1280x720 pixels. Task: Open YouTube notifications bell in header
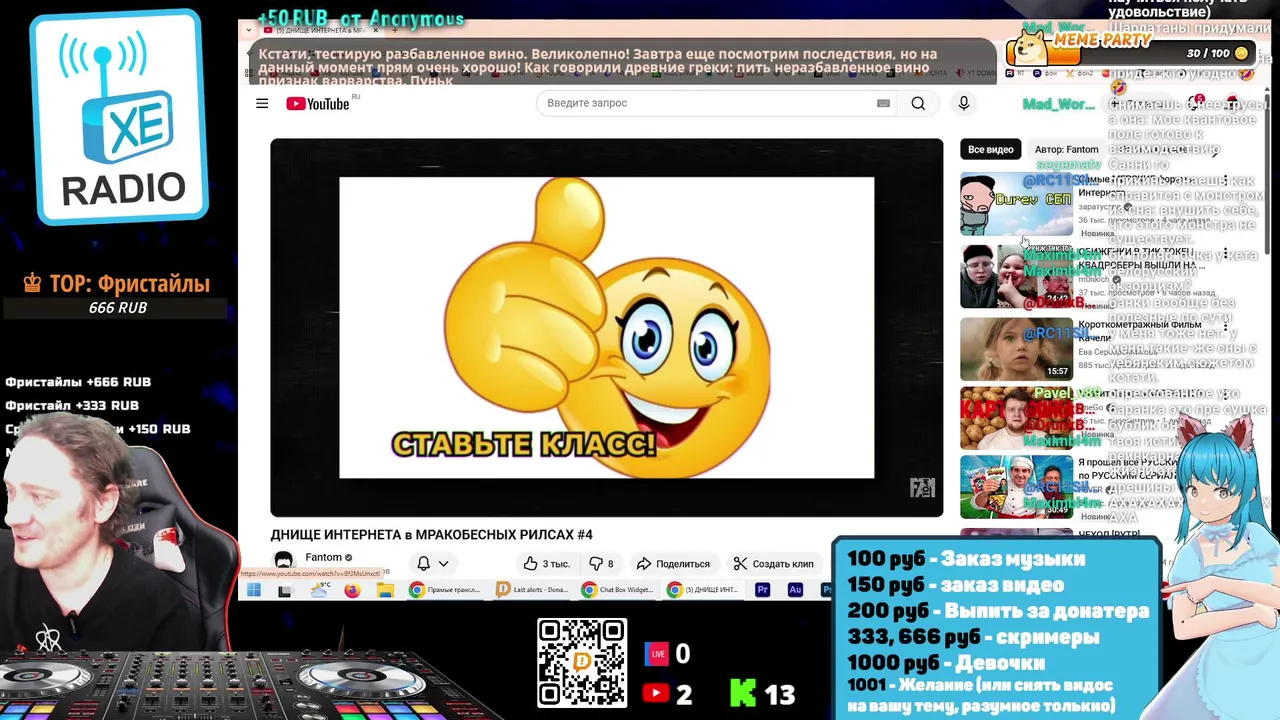coord(1196,104)
